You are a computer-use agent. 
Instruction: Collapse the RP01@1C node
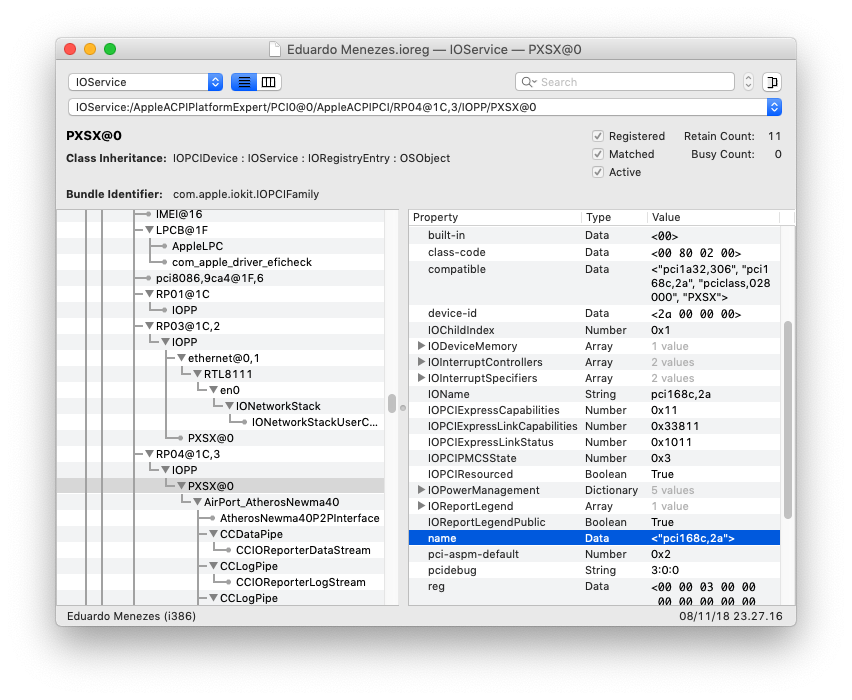(149, 294)
